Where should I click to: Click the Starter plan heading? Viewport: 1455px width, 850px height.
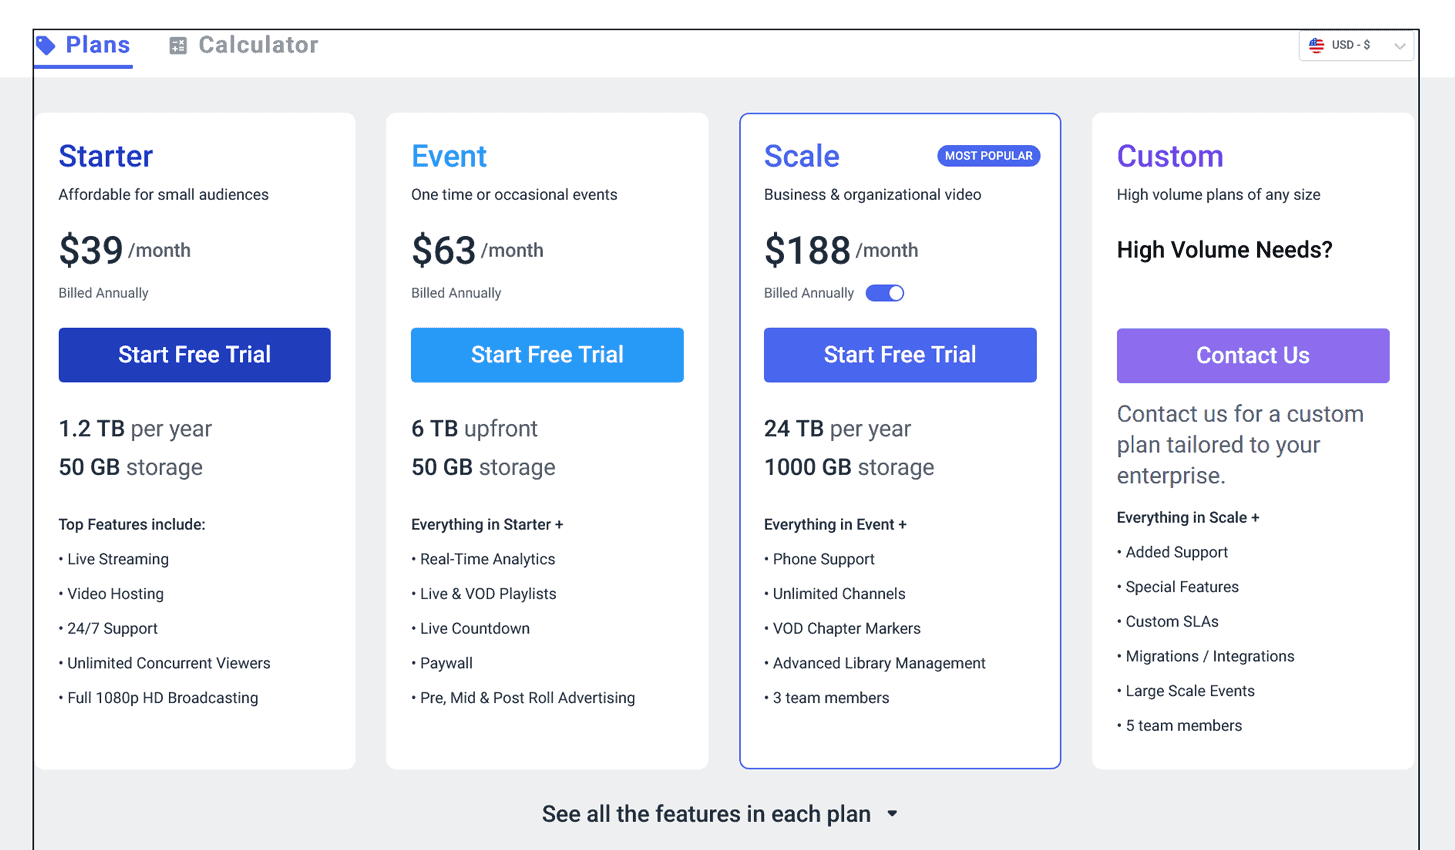(x=106, y=156)
